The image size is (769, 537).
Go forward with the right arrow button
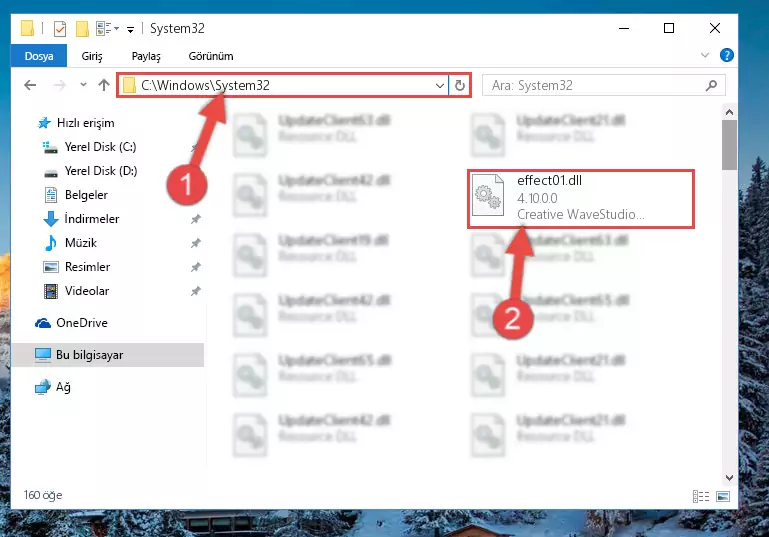[x=59, y=85]
